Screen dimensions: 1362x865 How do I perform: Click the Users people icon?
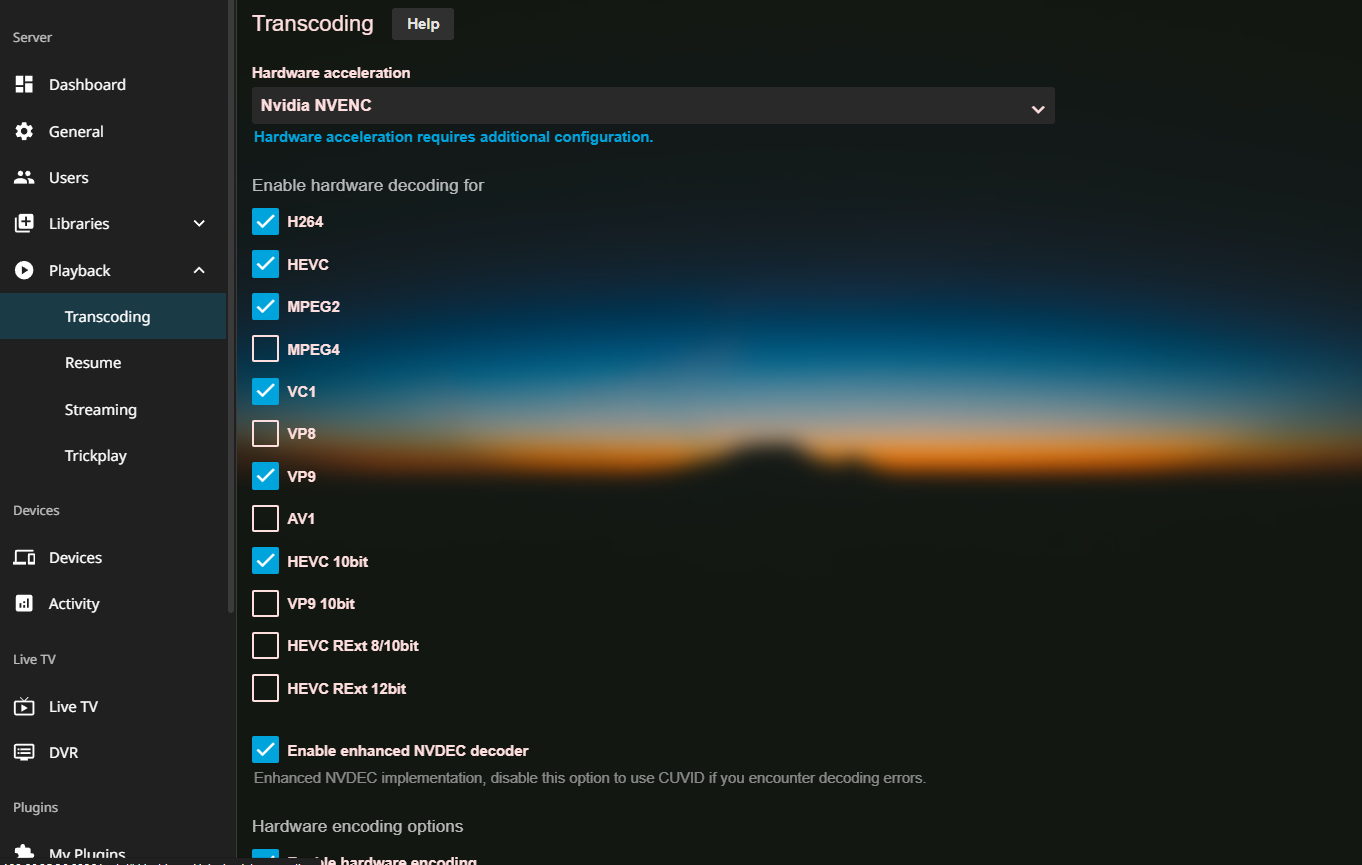click(x=24, y=178)
